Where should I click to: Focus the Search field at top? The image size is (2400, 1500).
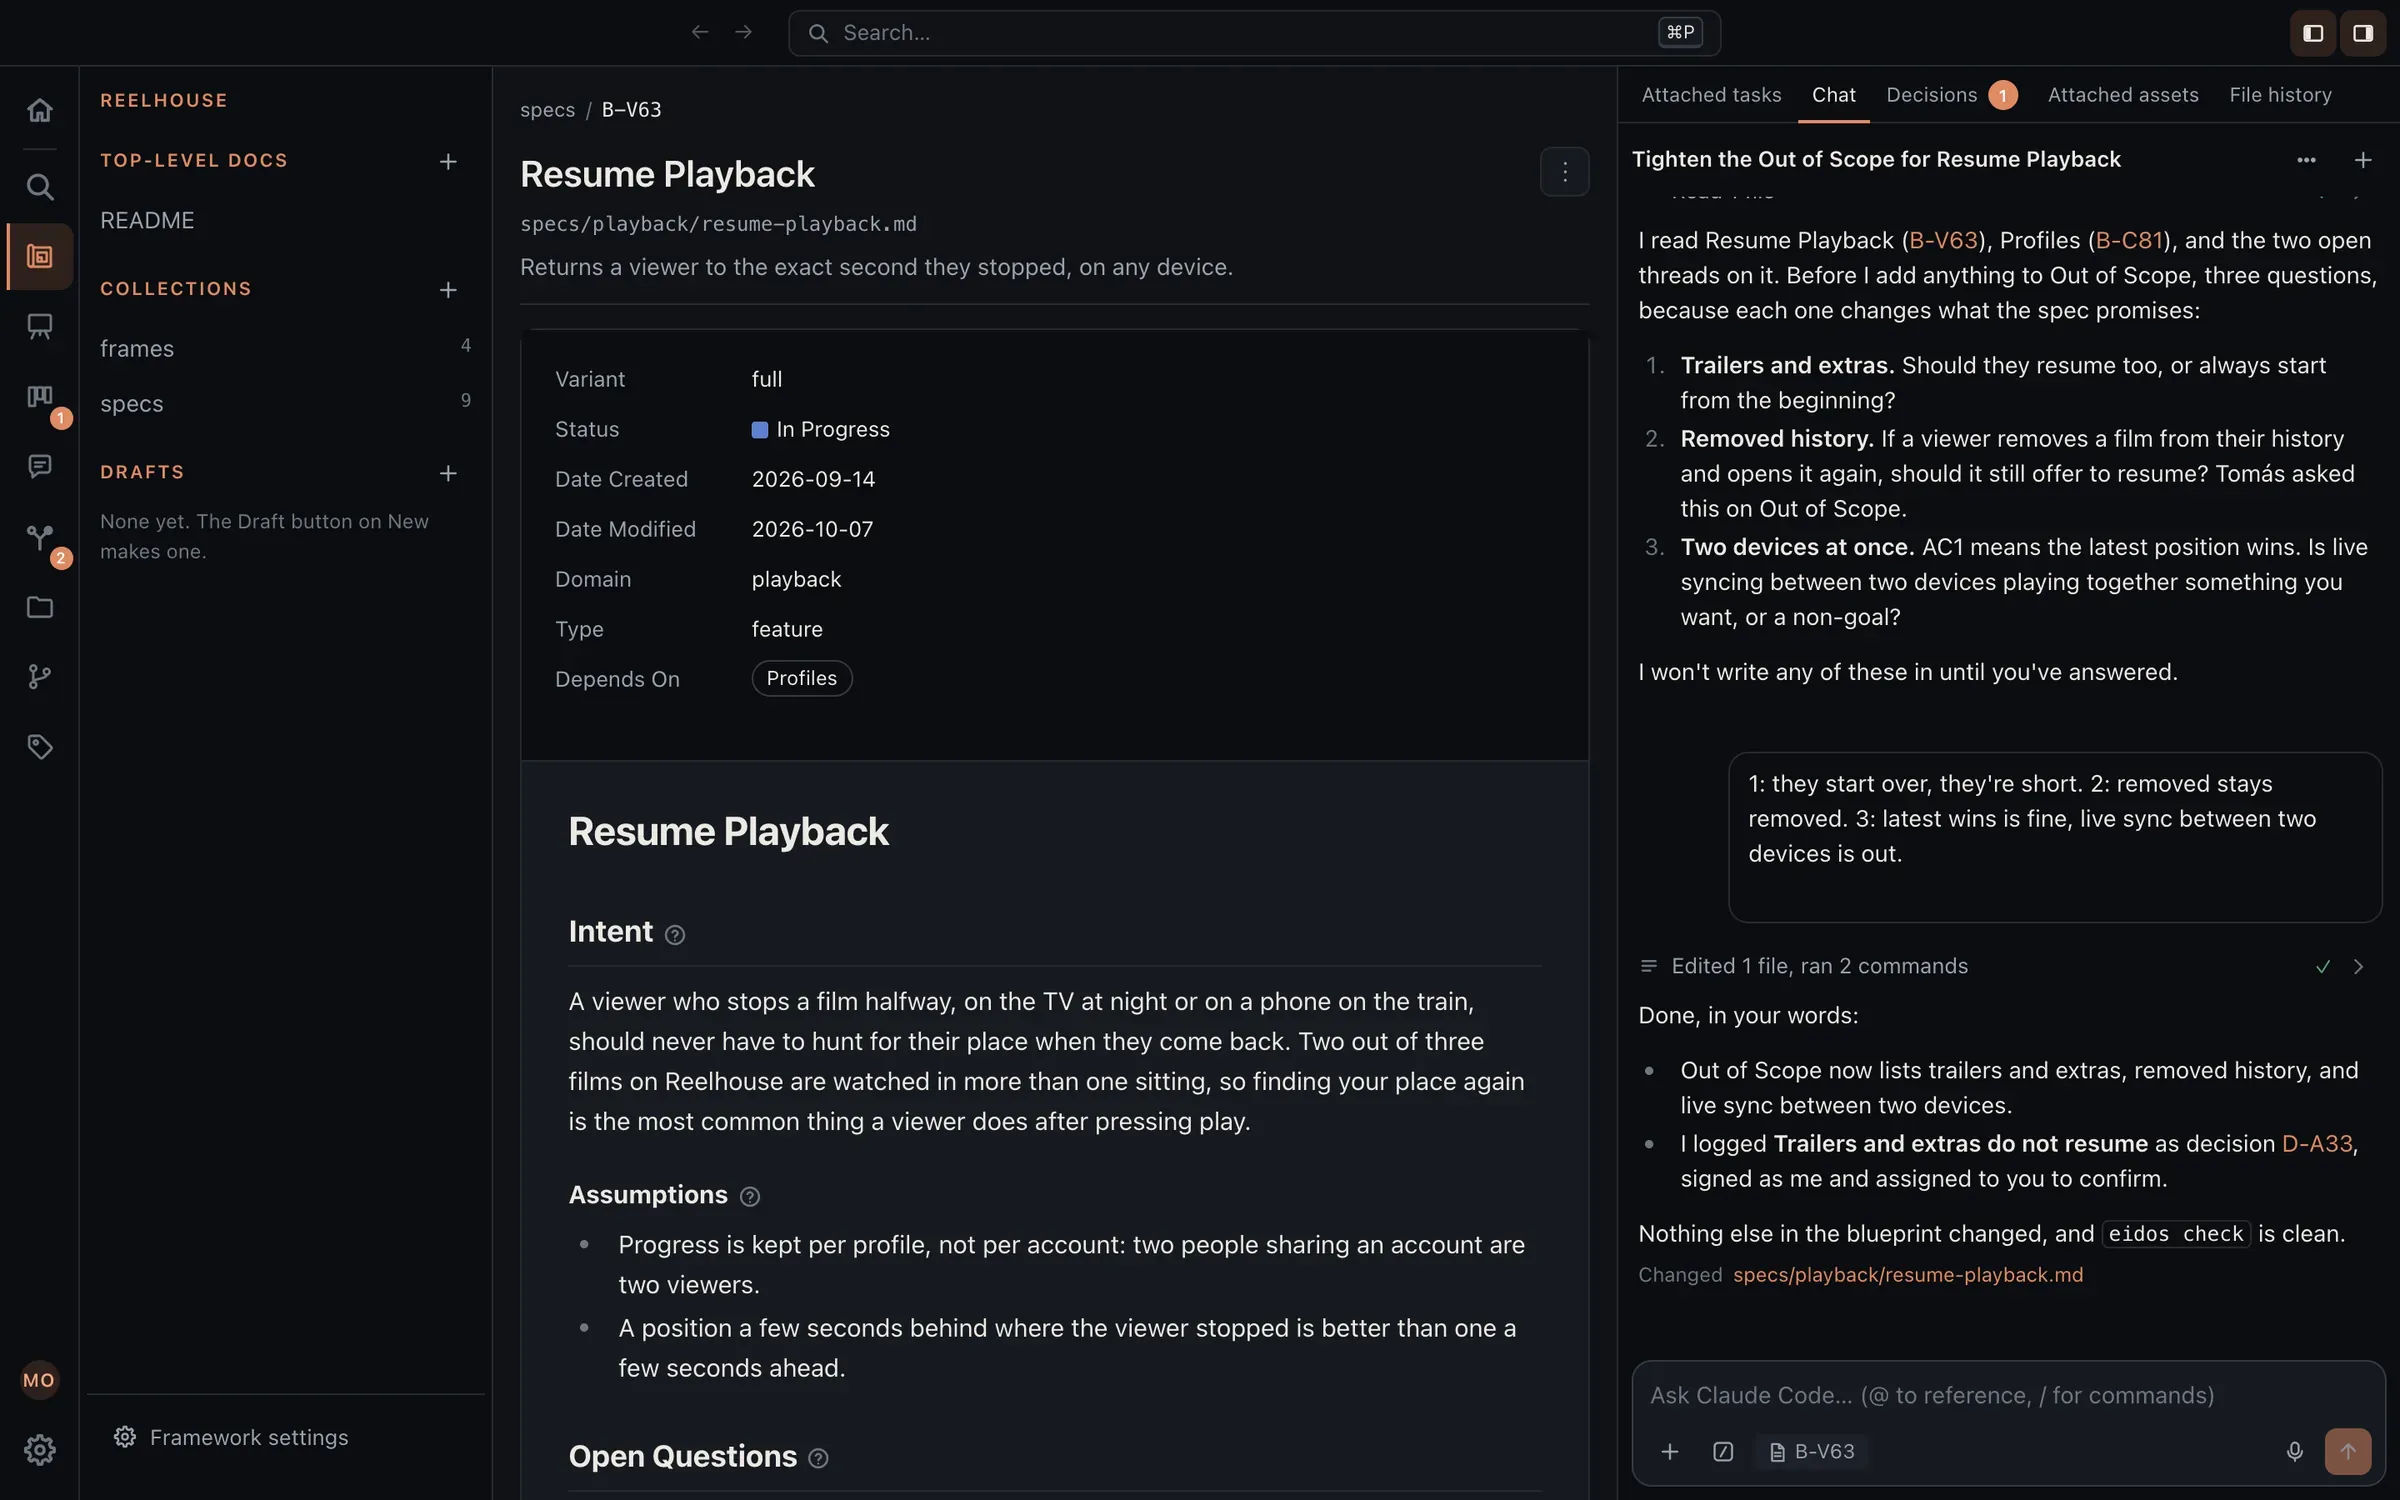coord(1254,33)
